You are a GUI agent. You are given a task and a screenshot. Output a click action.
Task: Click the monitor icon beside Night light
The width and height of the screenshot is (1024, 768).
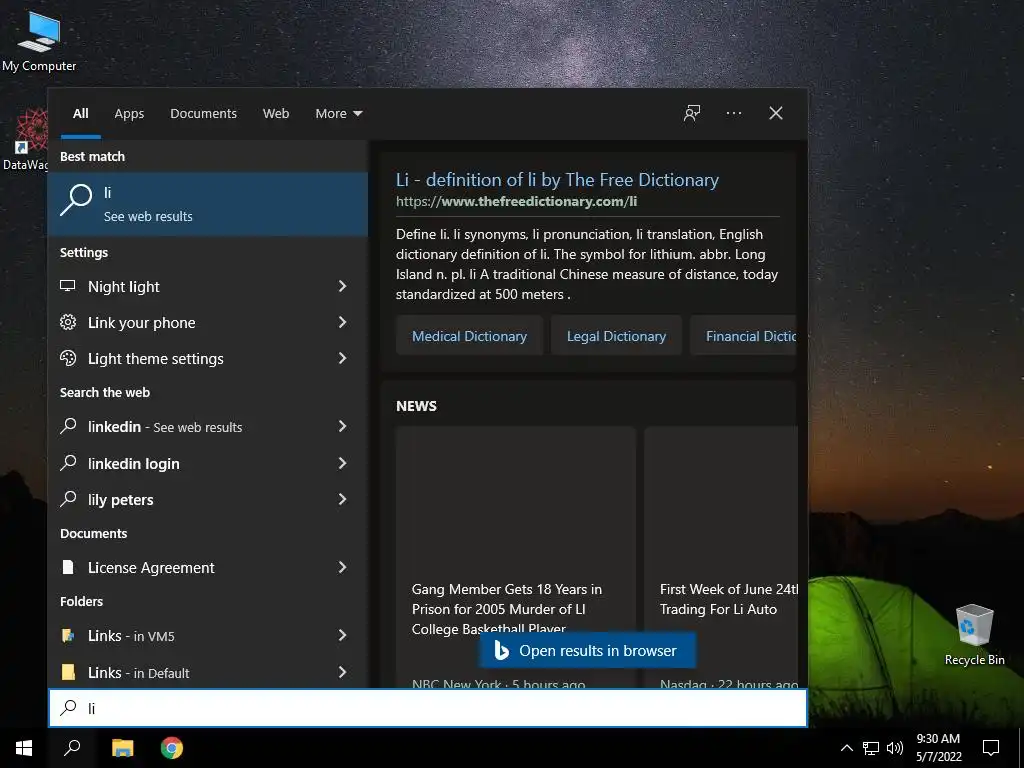click(68, 286)
